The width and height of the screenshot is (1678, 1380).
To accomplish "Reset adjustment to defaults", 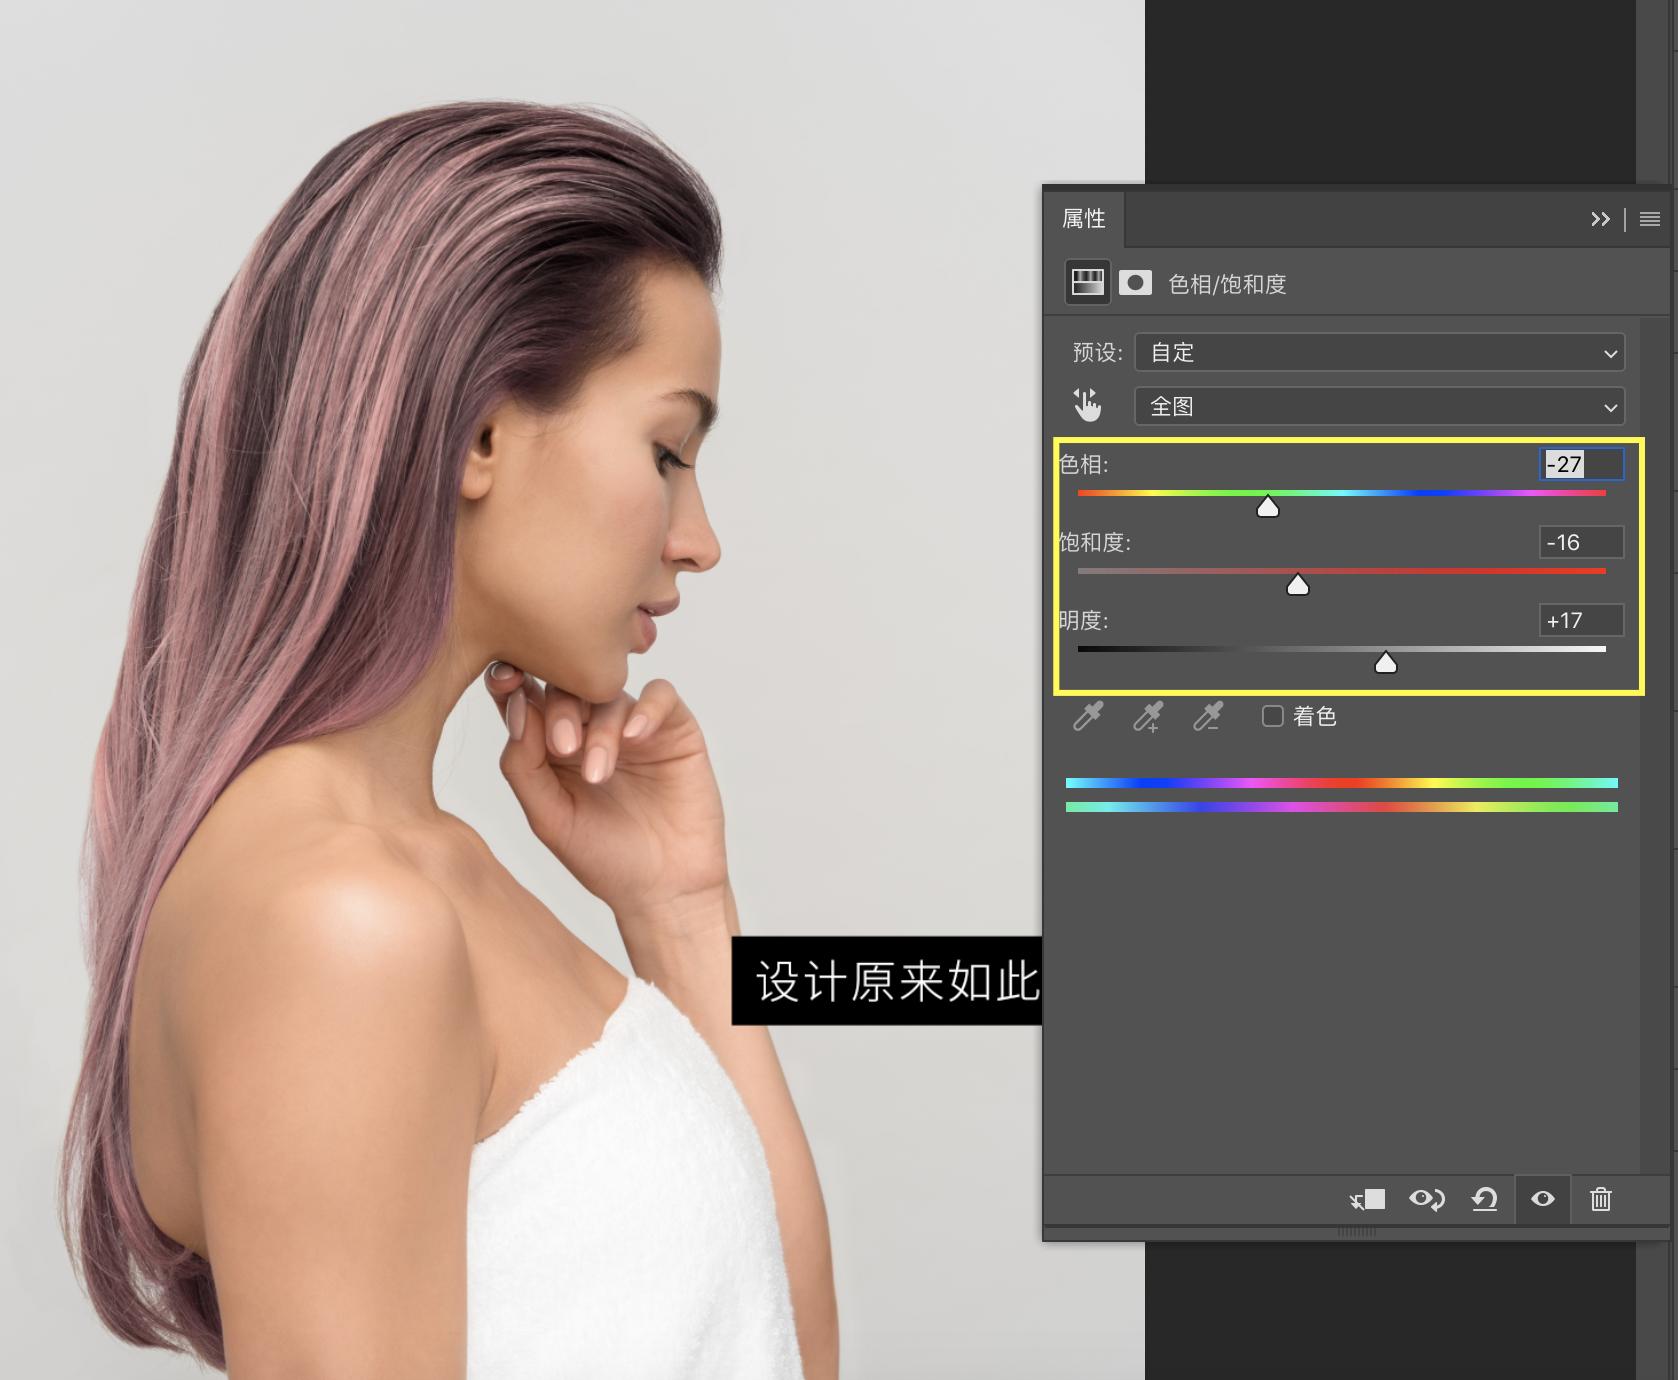I will [1485, 1199].
